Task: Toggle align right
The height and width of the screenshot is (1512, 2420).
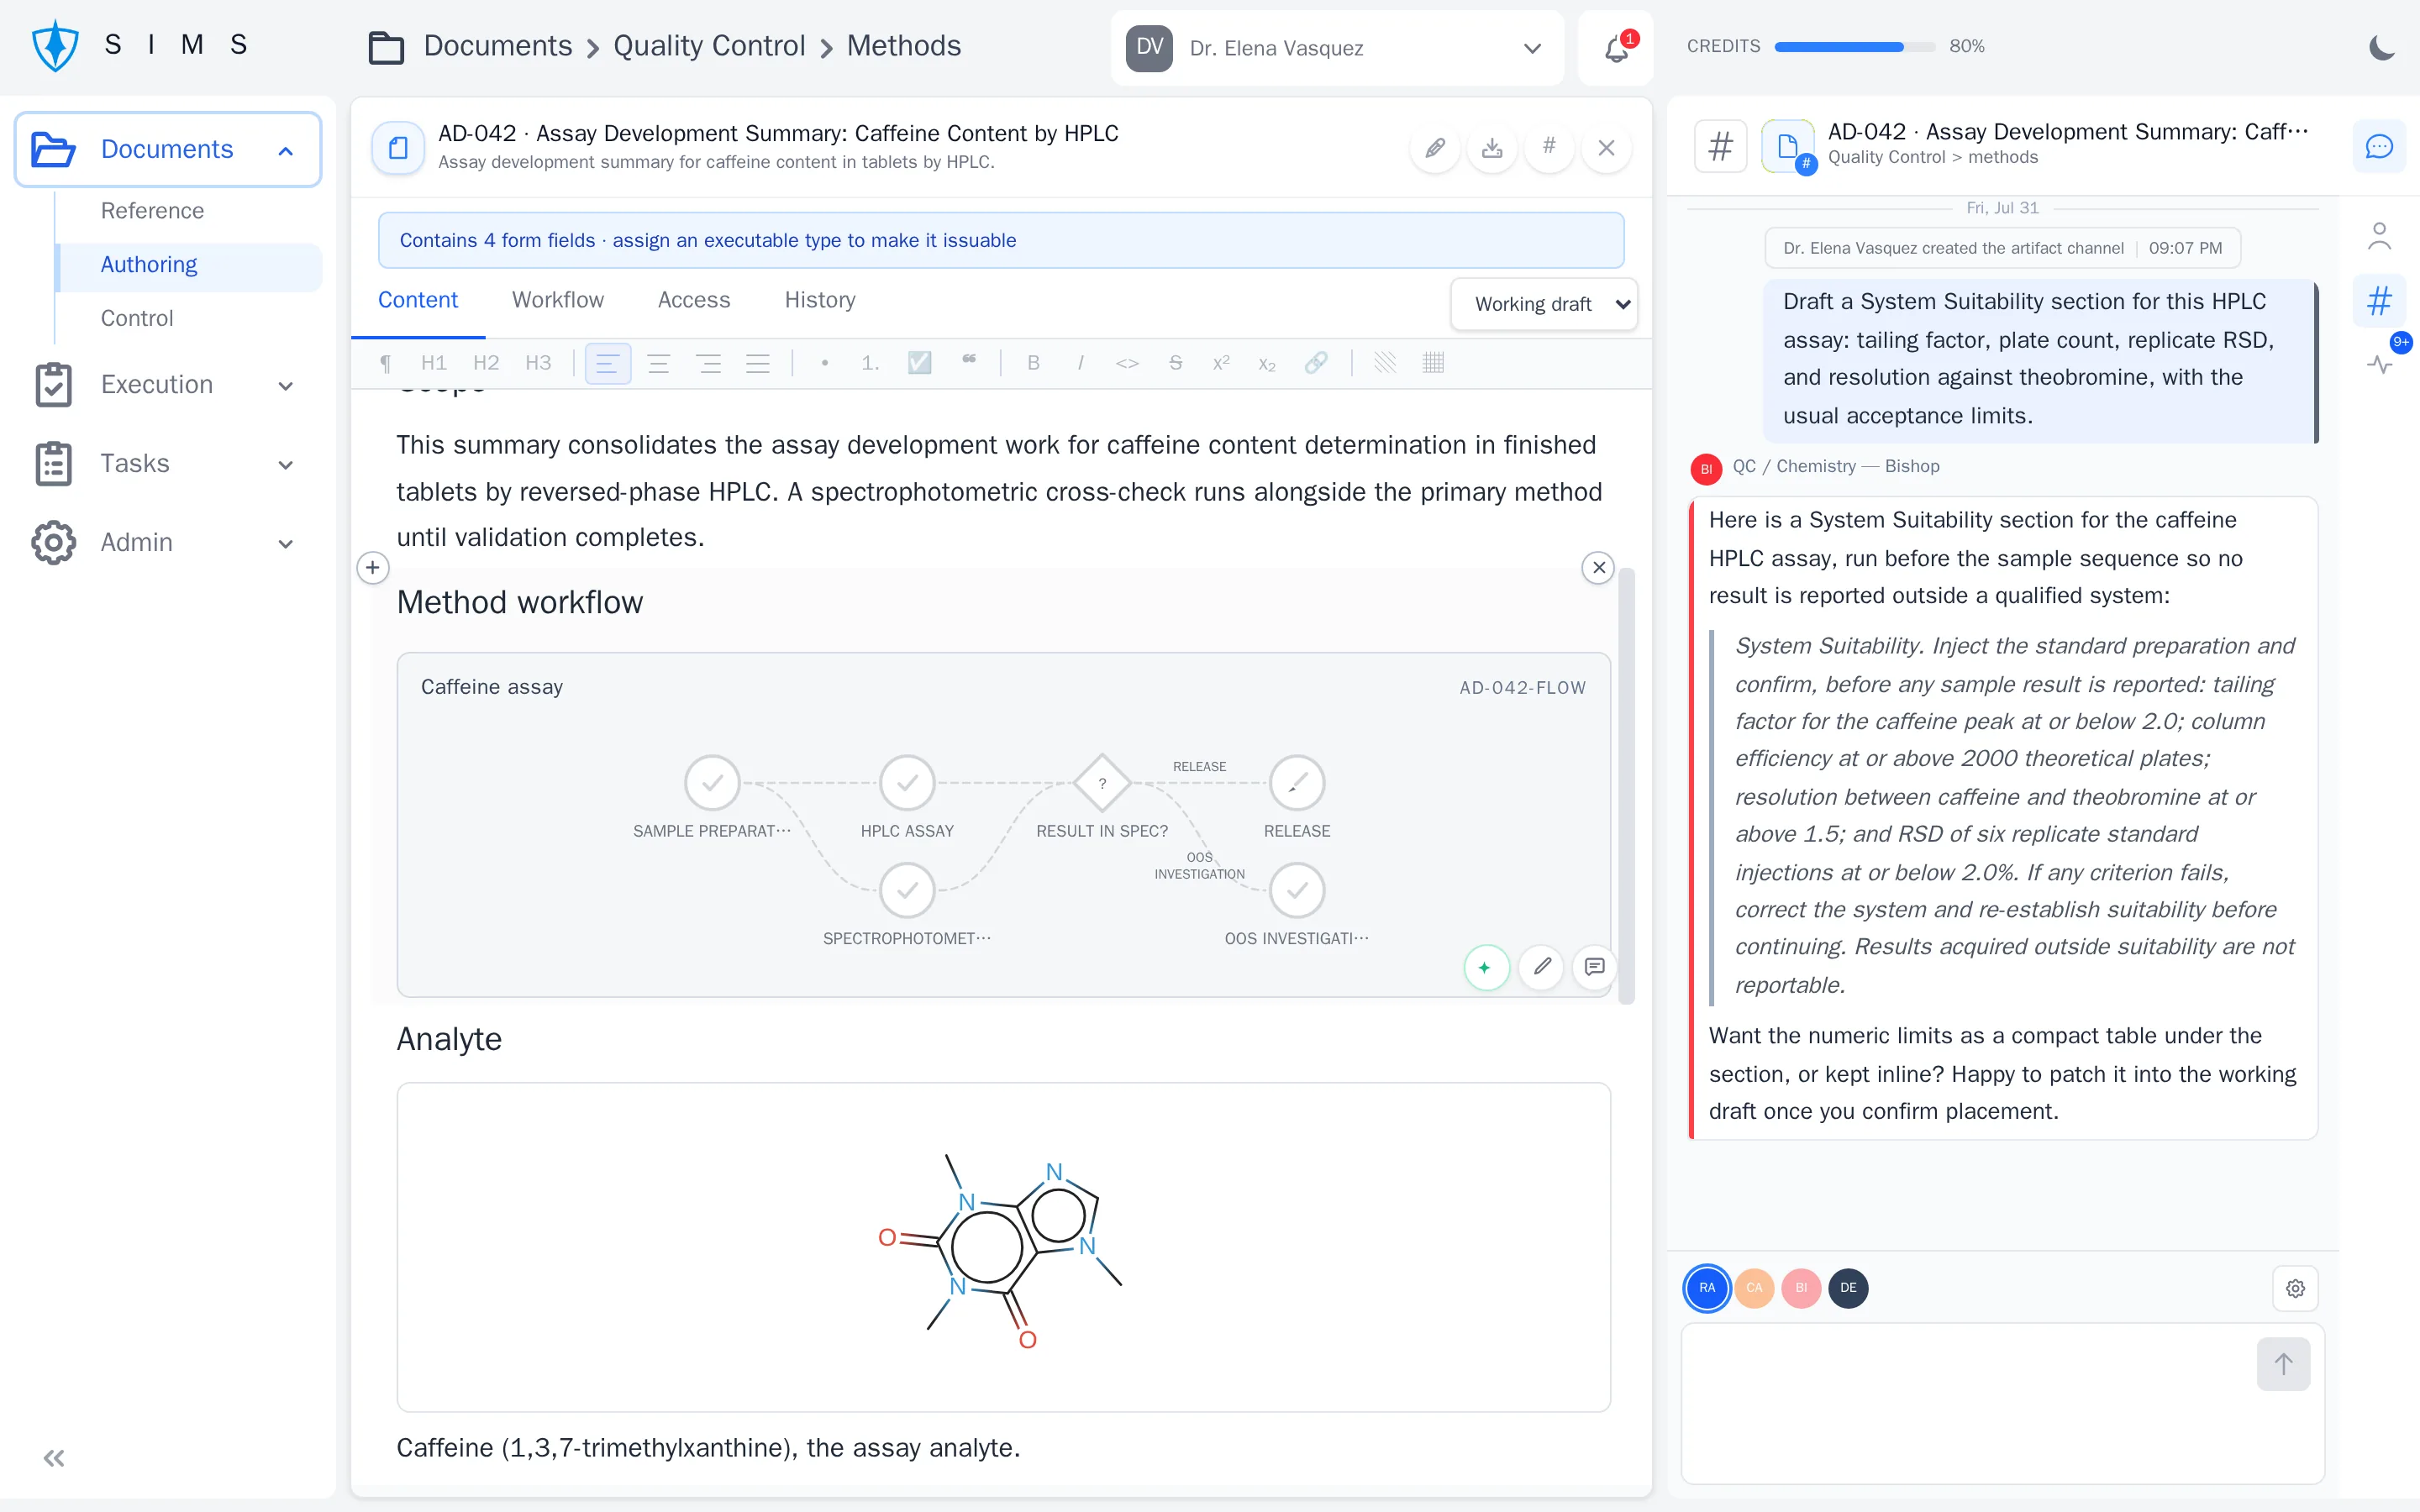Action: 709,363
